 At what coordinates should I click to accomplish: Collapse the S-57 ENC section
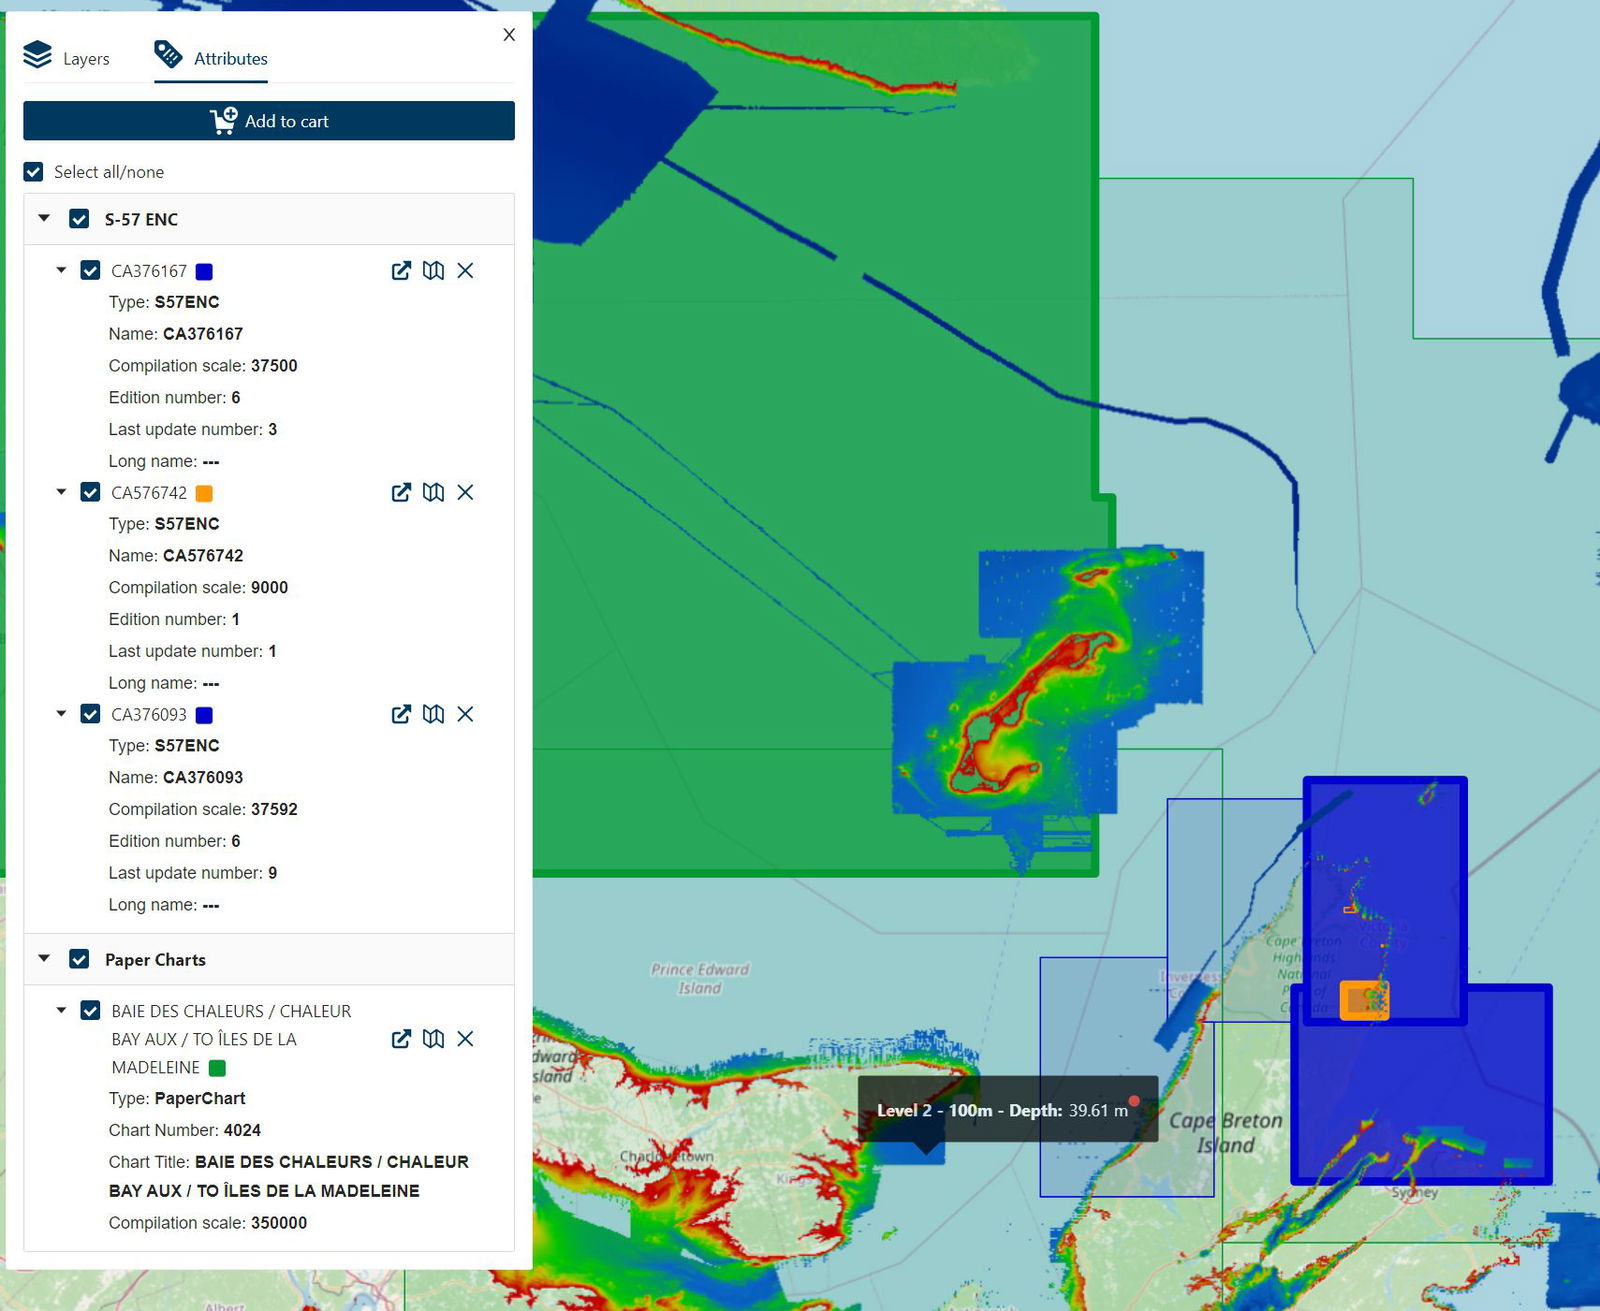(x=43, y=218)
